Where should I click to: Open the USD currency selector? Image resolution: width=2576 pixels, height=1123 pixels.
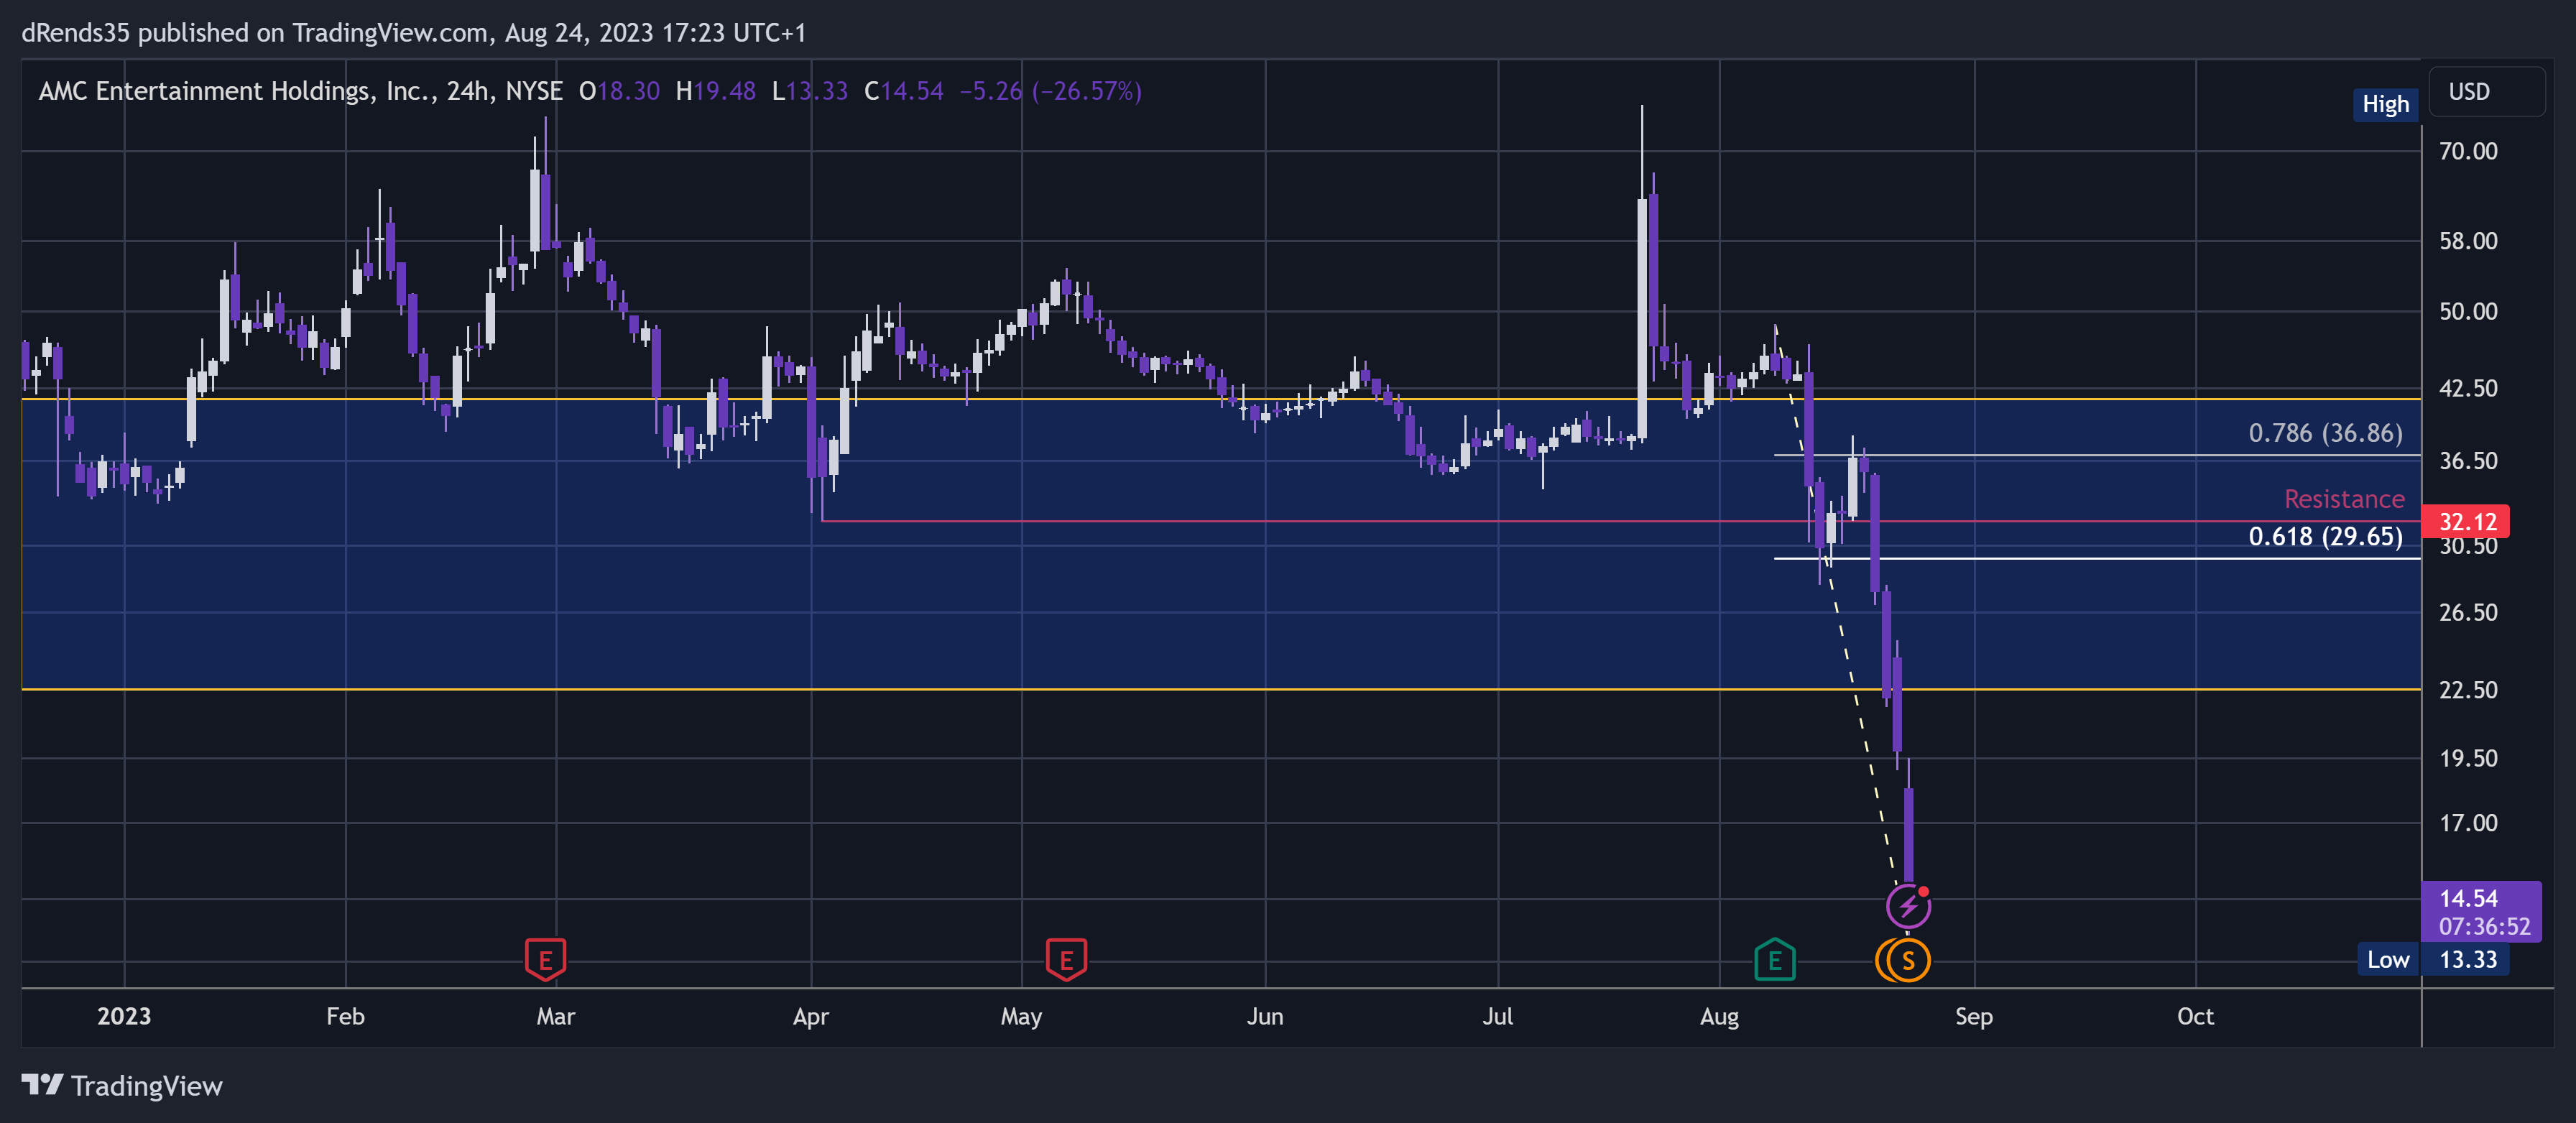pos(2486,91)
